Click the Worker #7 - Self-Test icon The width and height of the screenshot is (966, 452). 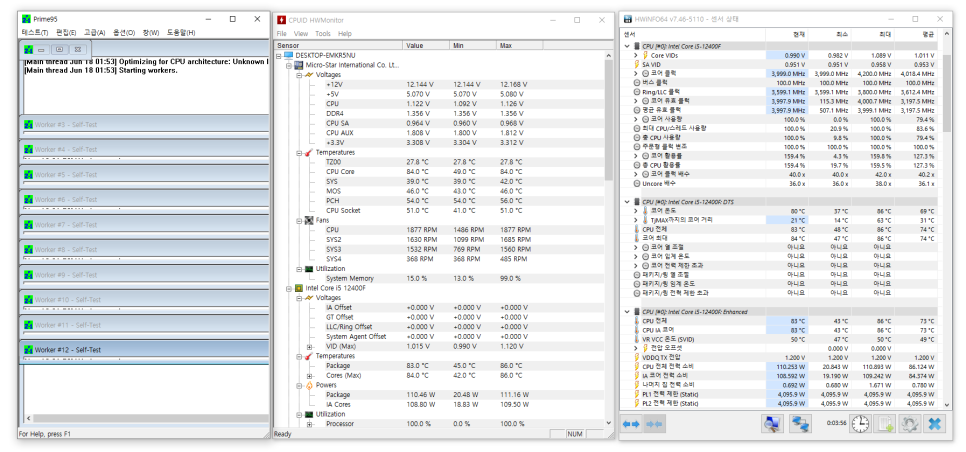tap(28, 225)
